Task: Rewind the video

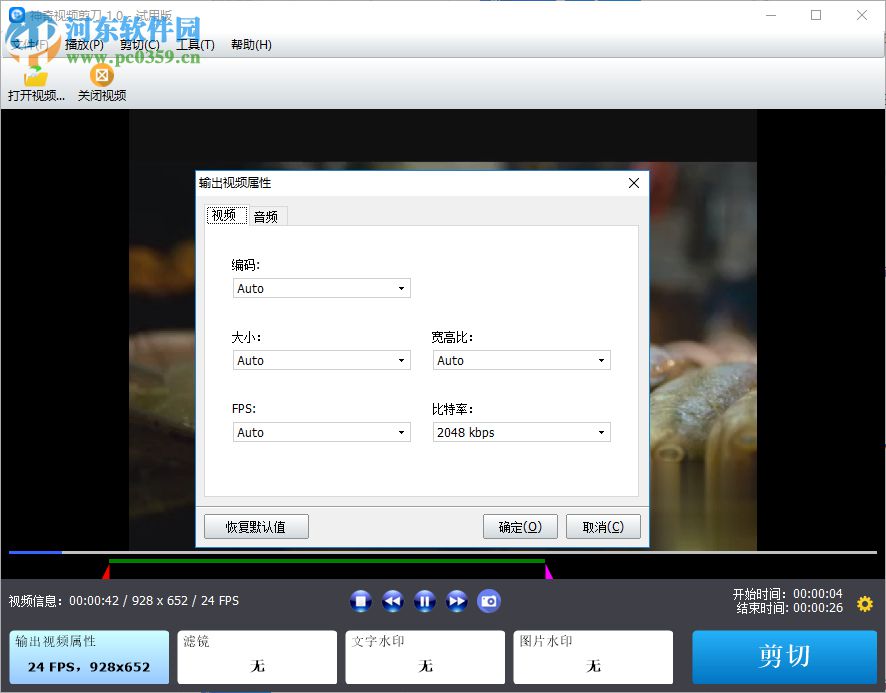Action: click(393, 601)
